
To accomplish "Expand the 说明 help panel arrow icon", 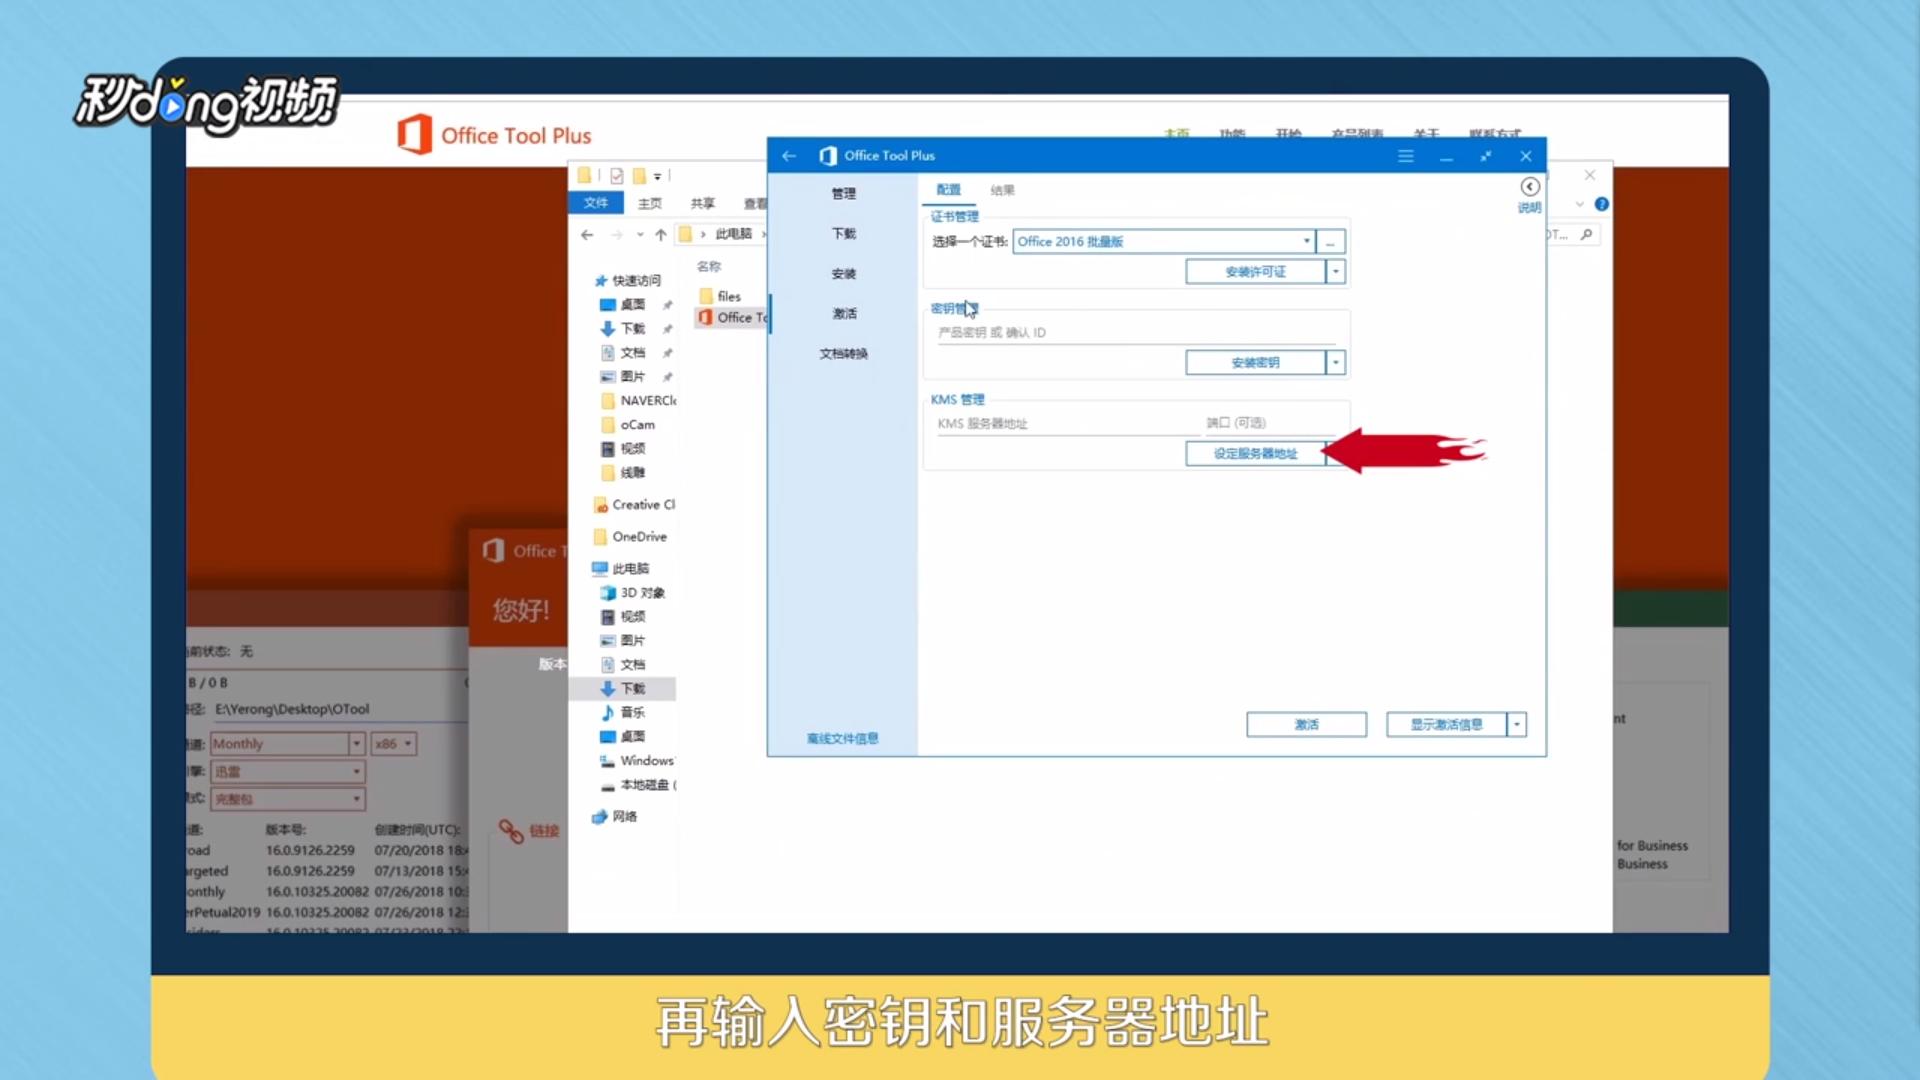I will 1529,187.
